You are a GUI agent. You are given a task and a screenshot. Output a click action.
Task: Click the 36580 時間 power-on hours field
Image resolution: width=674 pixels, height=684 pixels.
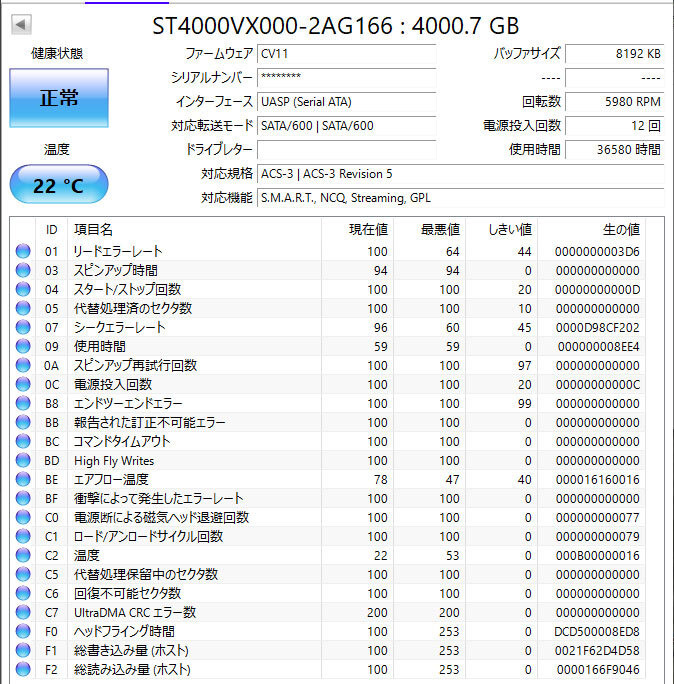point(615,150)
